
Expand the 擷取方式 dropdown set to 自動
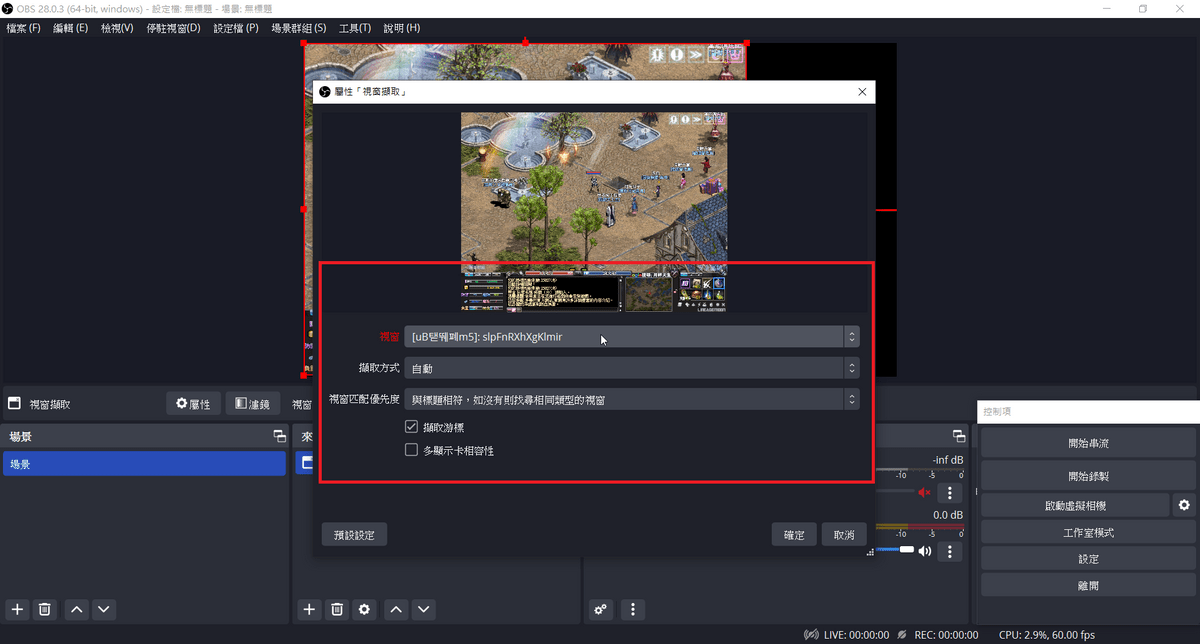[632, 368]
